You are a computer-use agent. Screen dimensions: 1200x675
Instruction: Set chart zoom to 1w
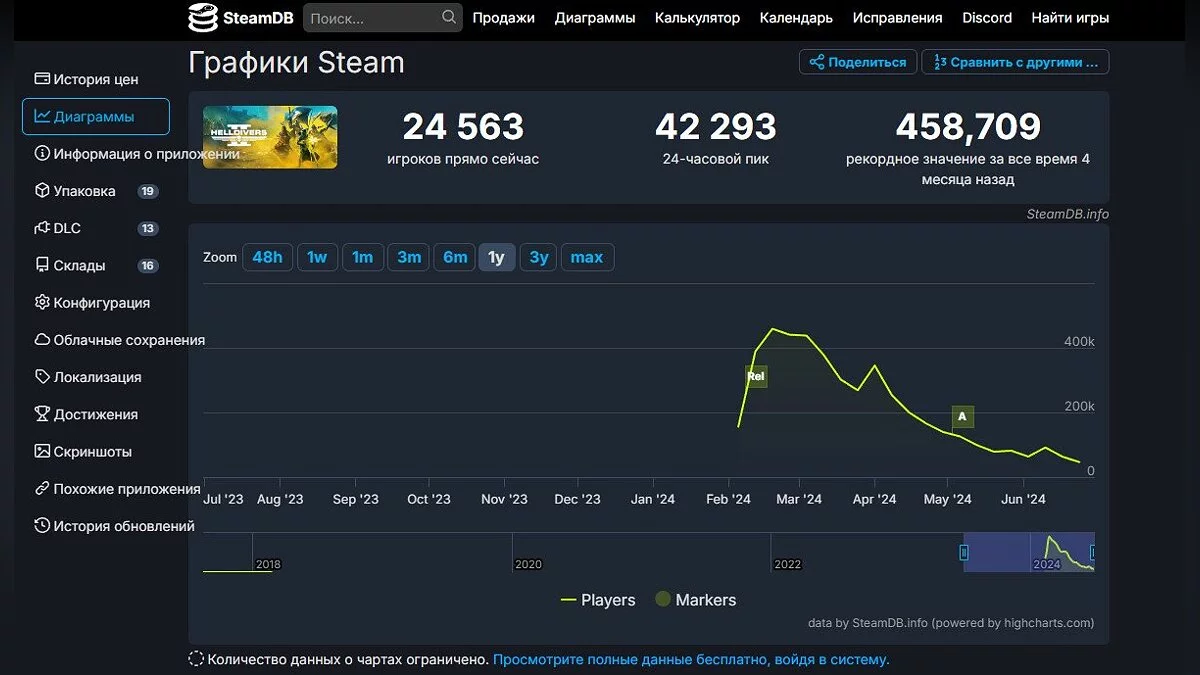pyautogui.click(x=317, y=257)
